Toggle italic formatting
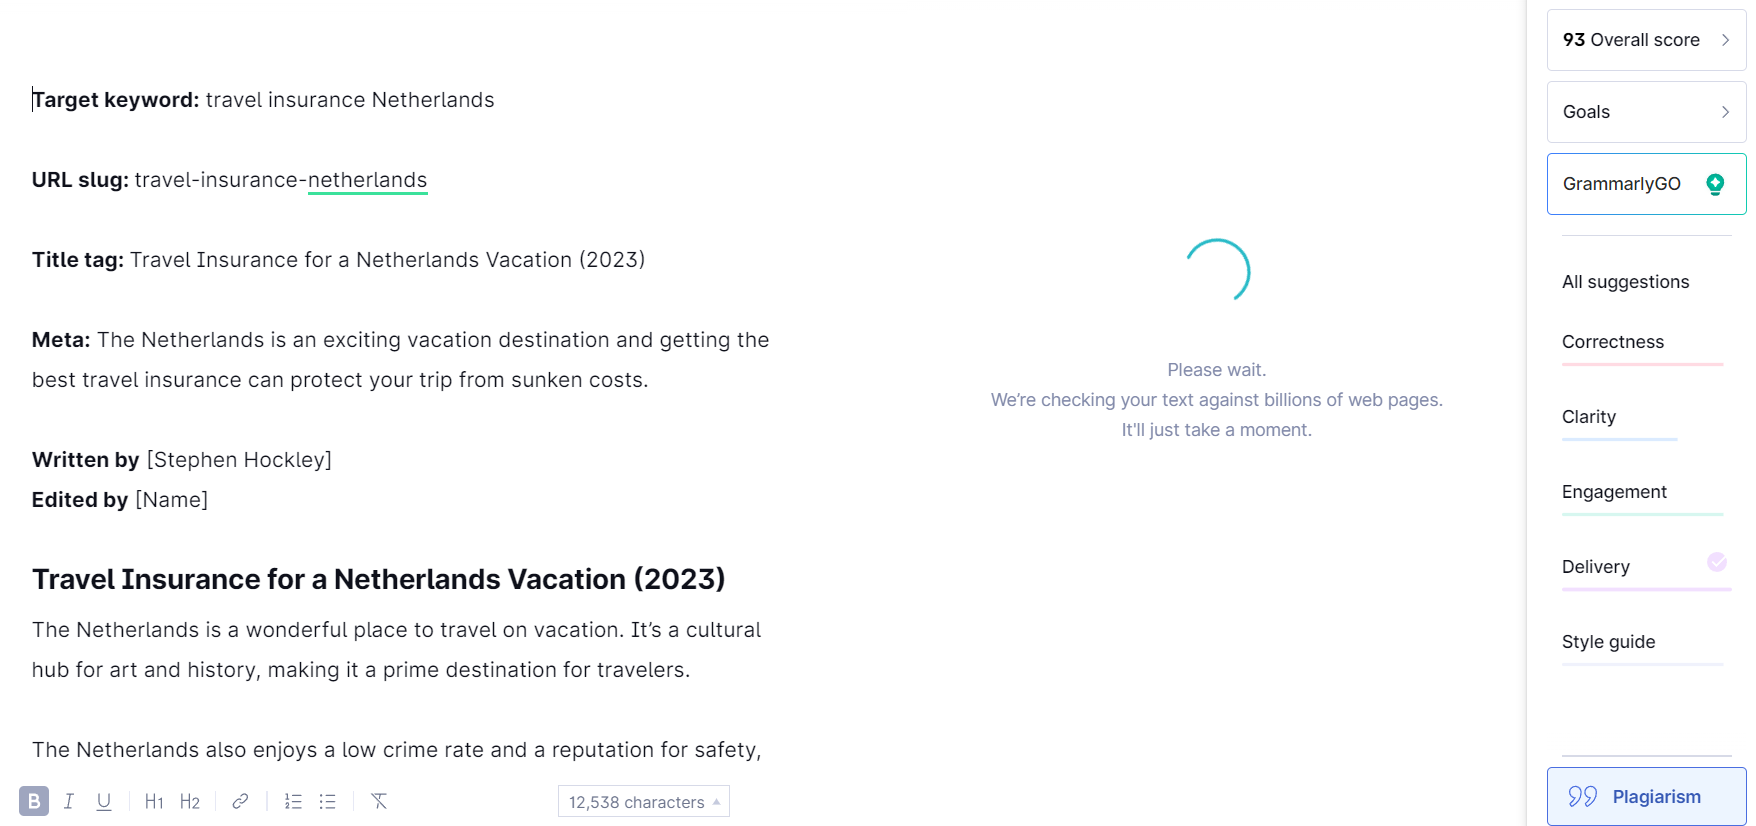The image size is (1756, 826). [x=69, y=801]
